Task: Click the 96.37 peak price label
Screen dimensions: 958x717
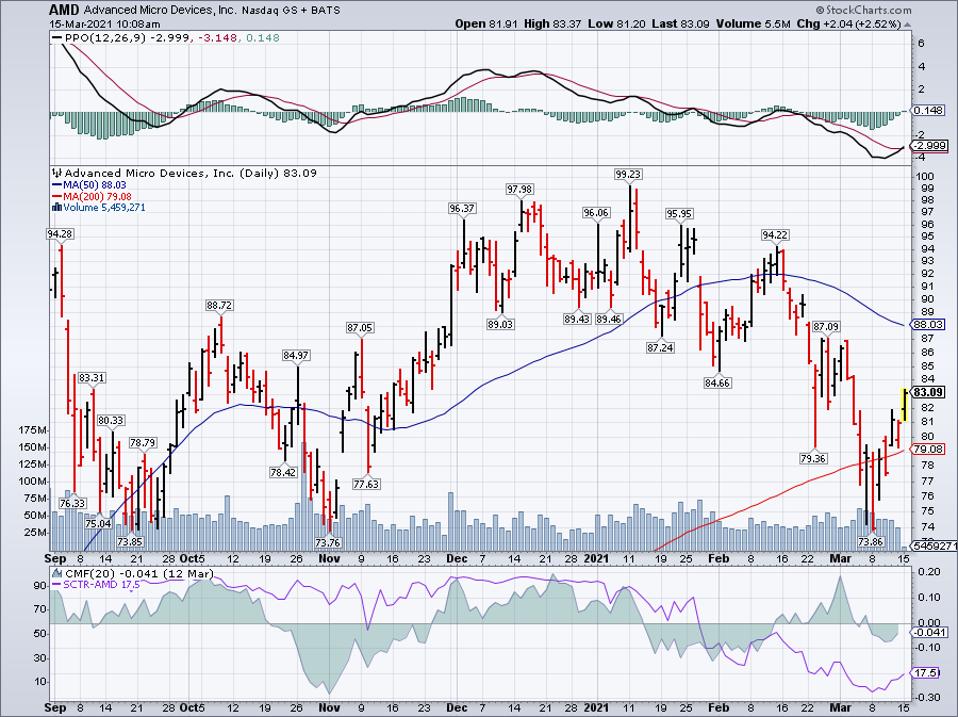Action: pos(462,208)
